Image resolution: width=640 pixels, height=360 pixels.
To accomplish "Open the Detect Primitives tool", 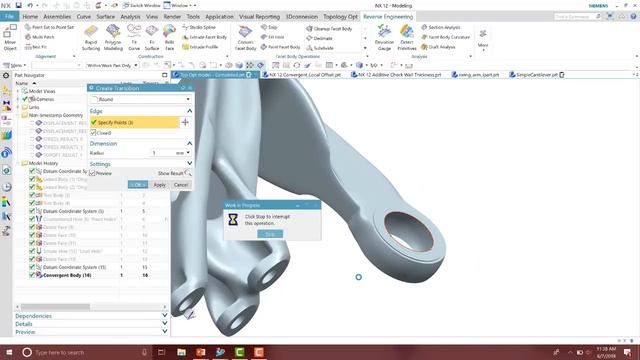I will coord(407,38).
